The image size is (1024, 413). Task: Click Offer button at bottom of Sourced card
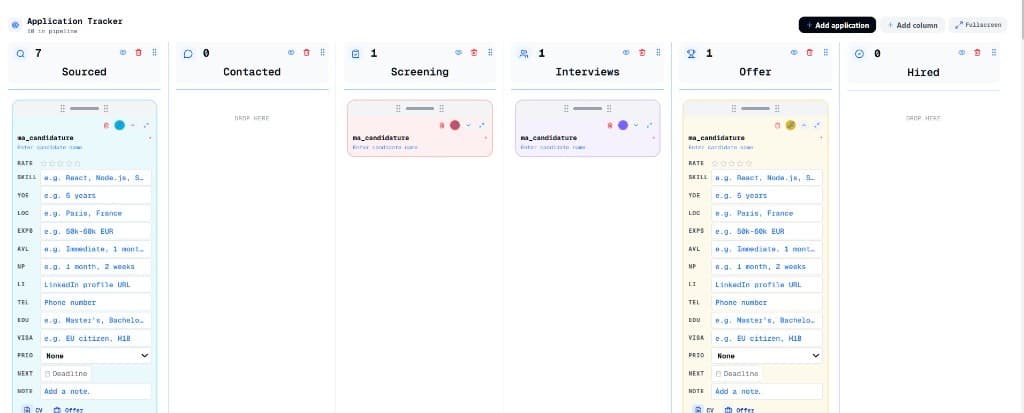click(69, 410)
